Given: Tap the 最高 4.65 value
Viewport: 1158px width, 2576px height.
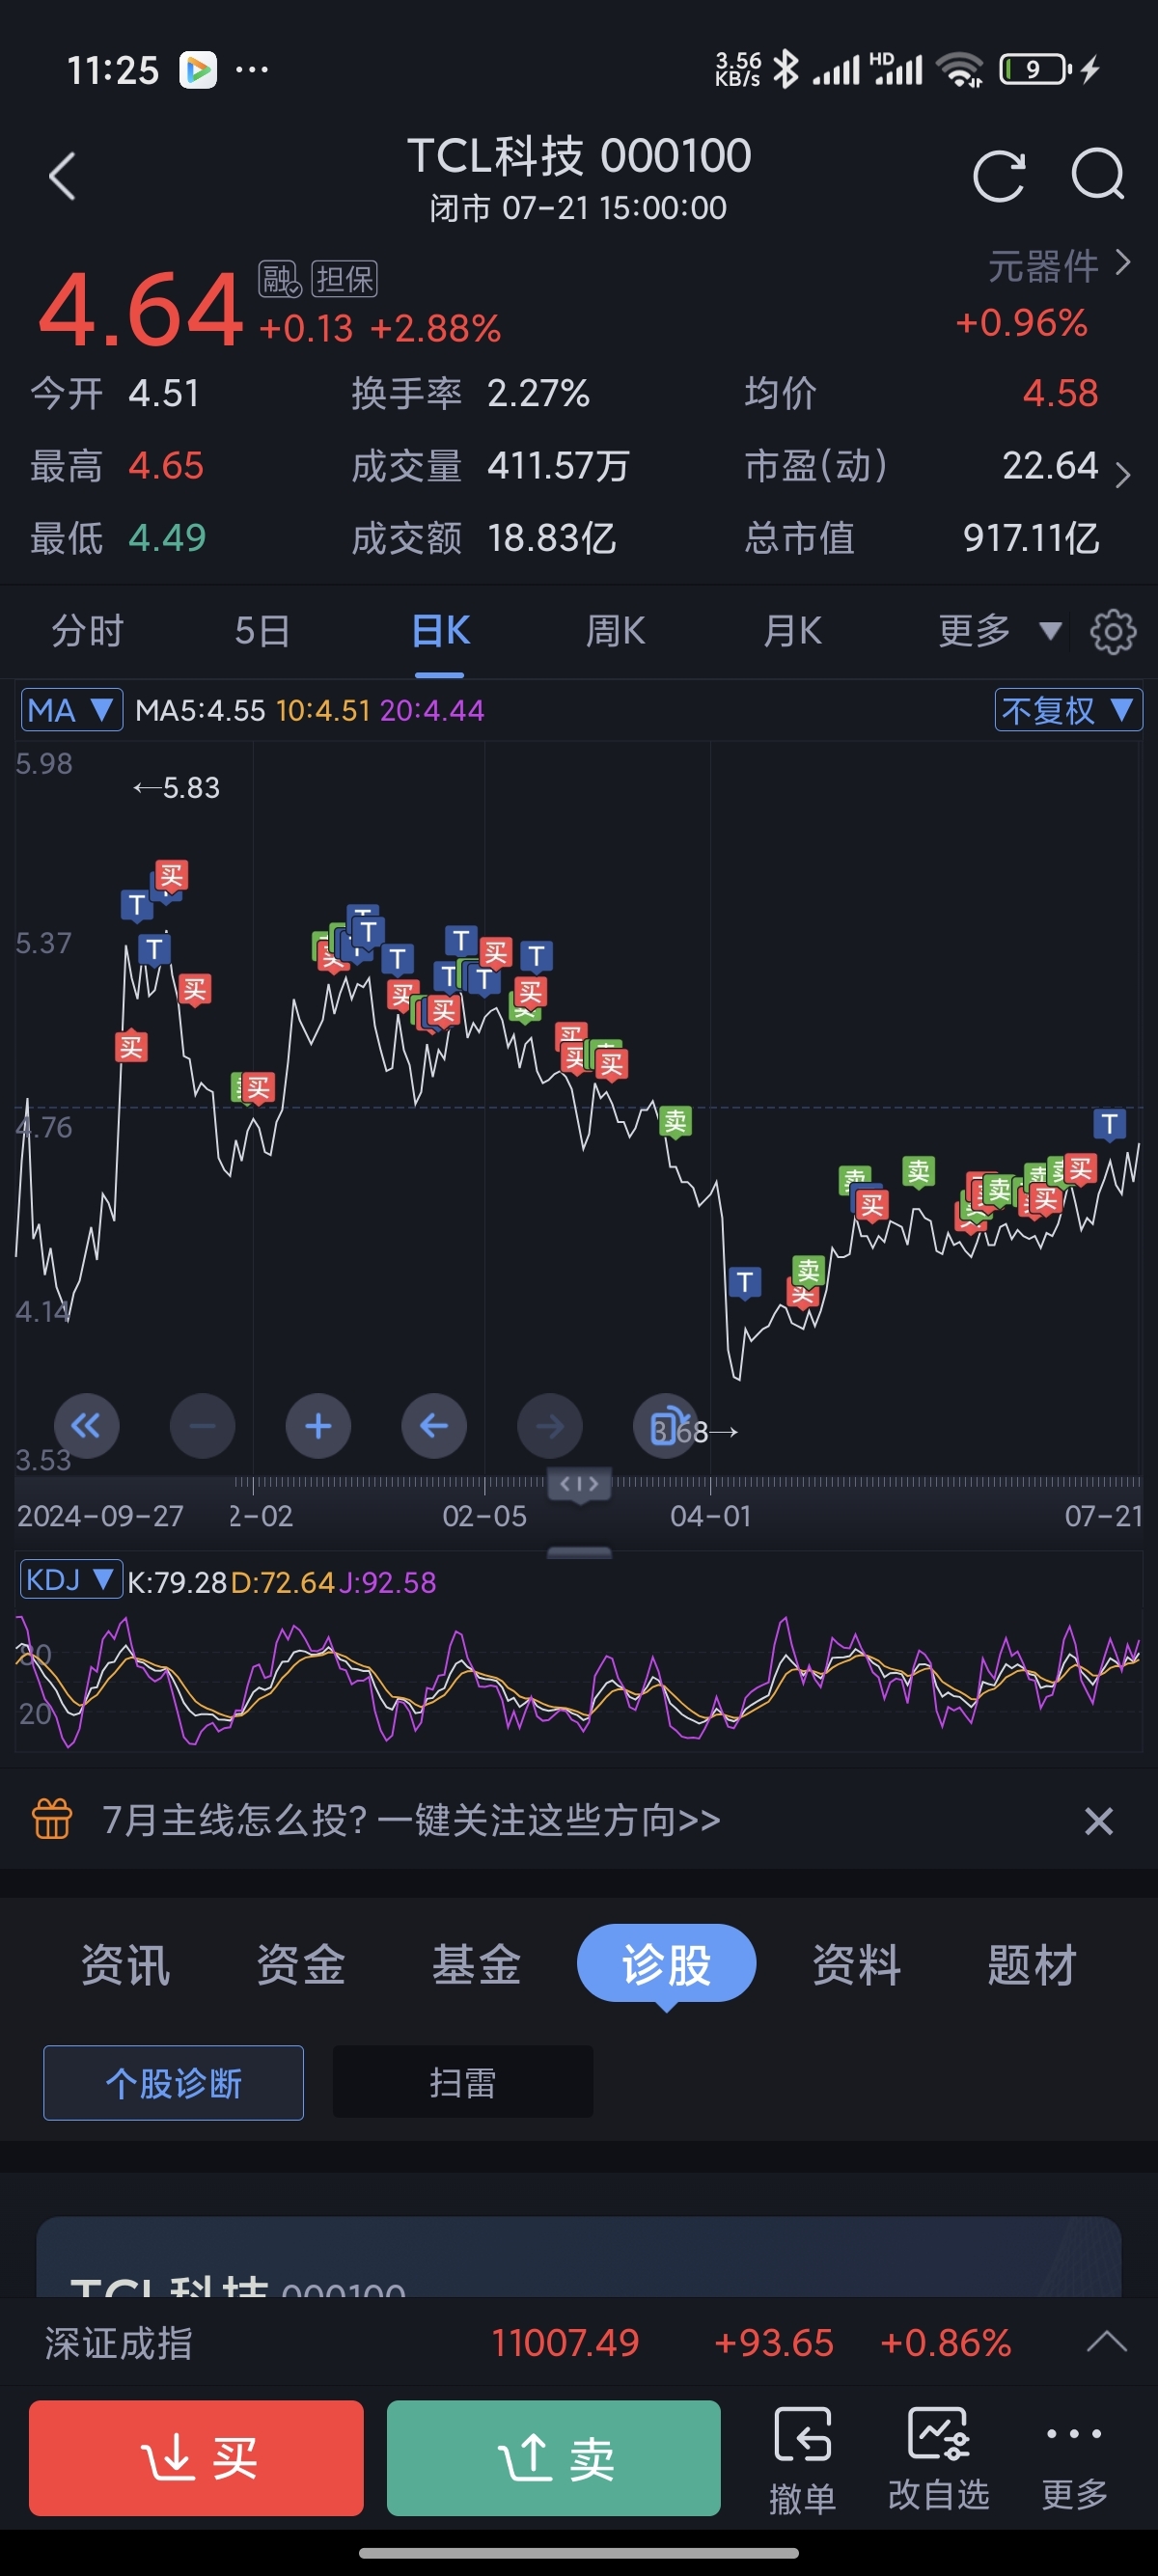Looking at the screenshot, I should (x=166, y=466).
